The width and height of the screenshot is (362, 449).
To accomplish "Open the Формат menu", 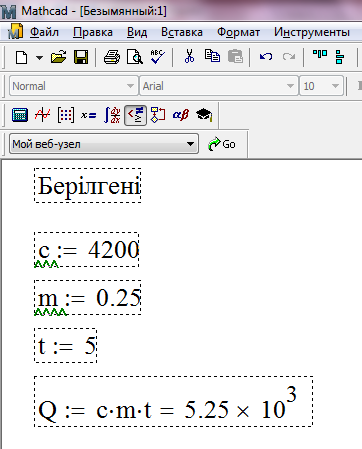I will point(238,32).
